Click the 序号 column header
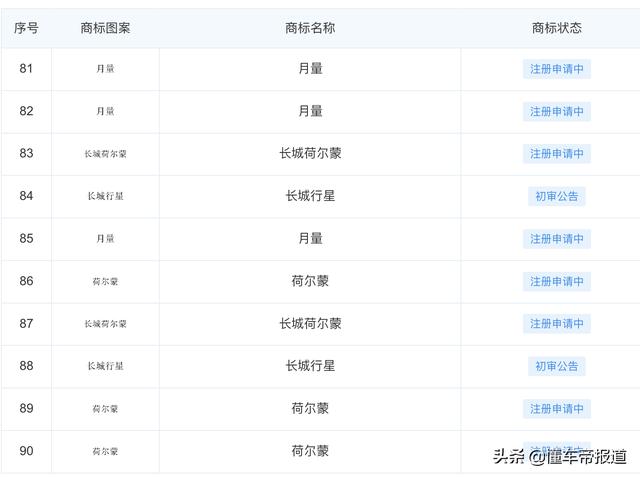This screenshot has width=640, height=478. tap(26, 28)
